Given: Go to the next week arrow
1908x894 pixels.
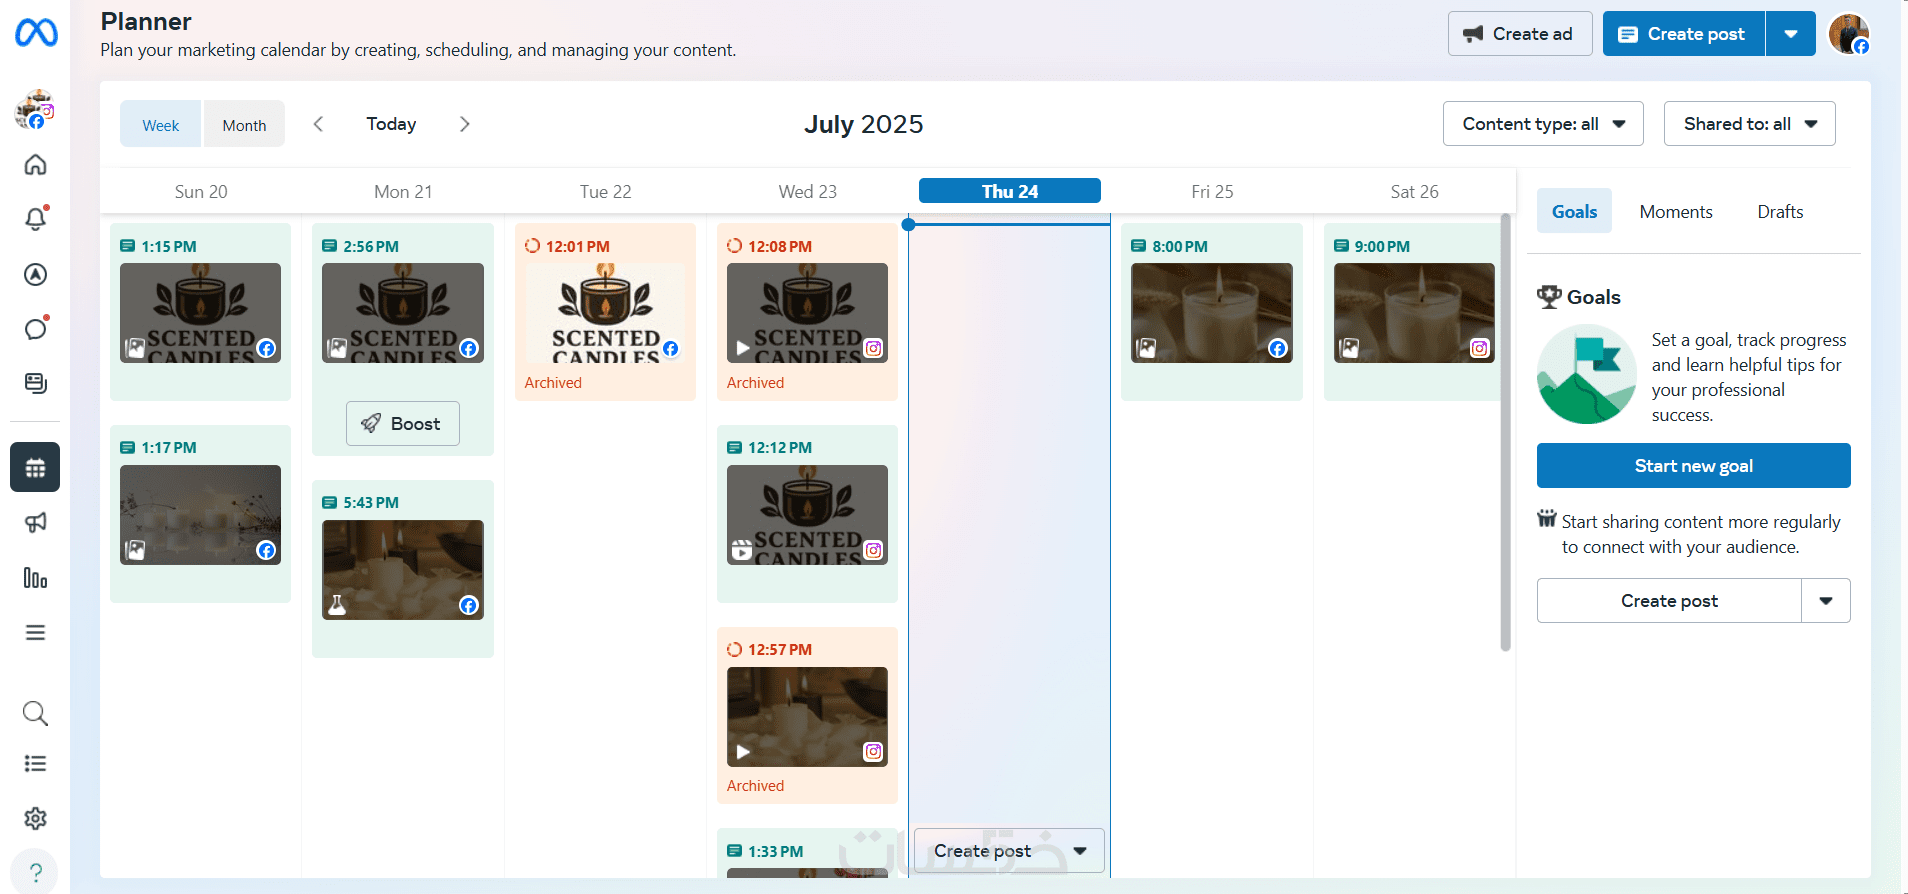Looking at the screenshot, I should (464, 124).
